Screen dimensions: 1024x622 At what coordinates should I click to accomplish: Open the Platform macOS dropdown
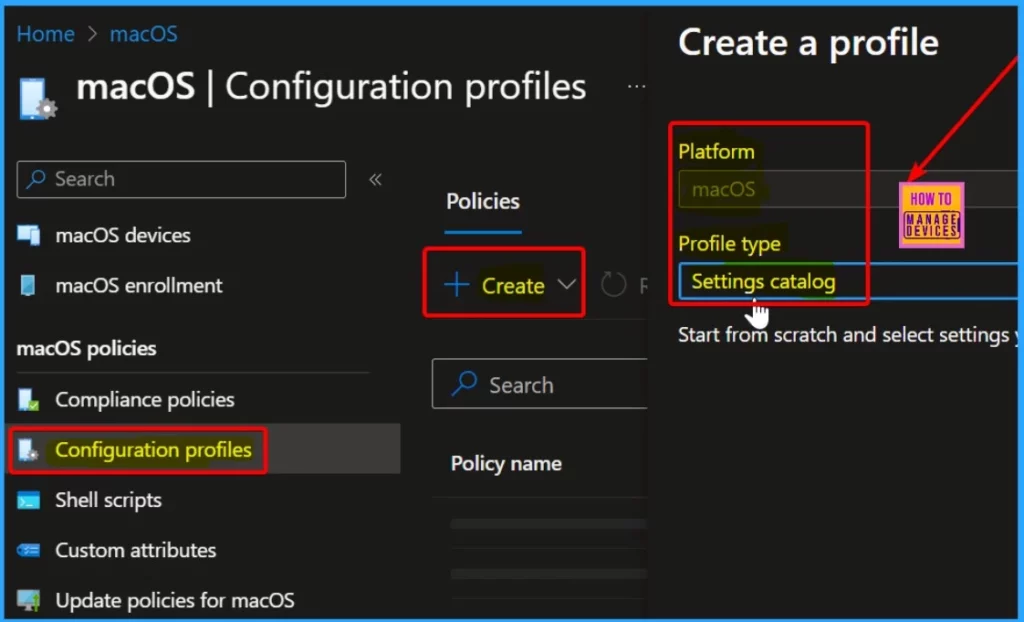(848, 189)
